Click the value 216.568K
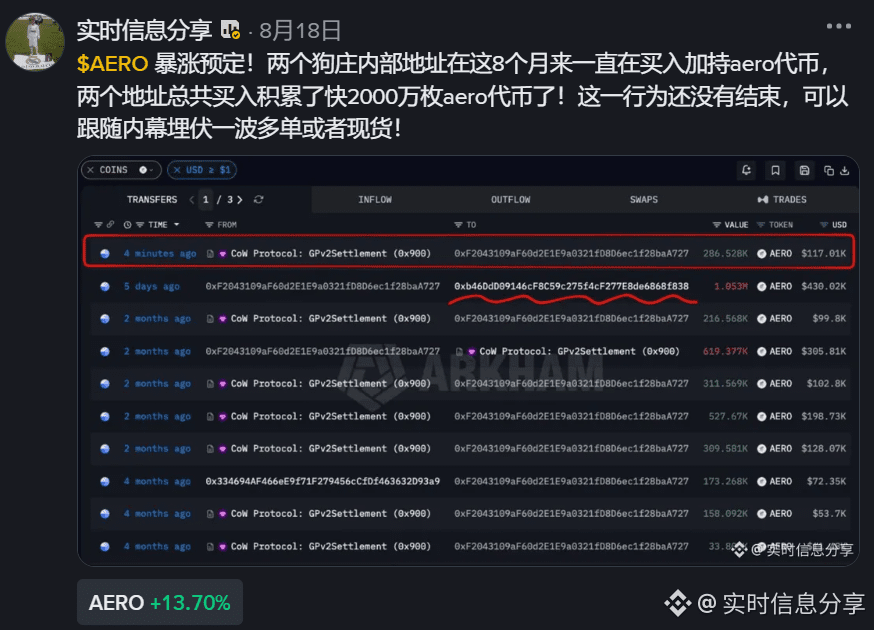Image resolution: width=874 pixels, height=630 pixels. coord(725,319)
